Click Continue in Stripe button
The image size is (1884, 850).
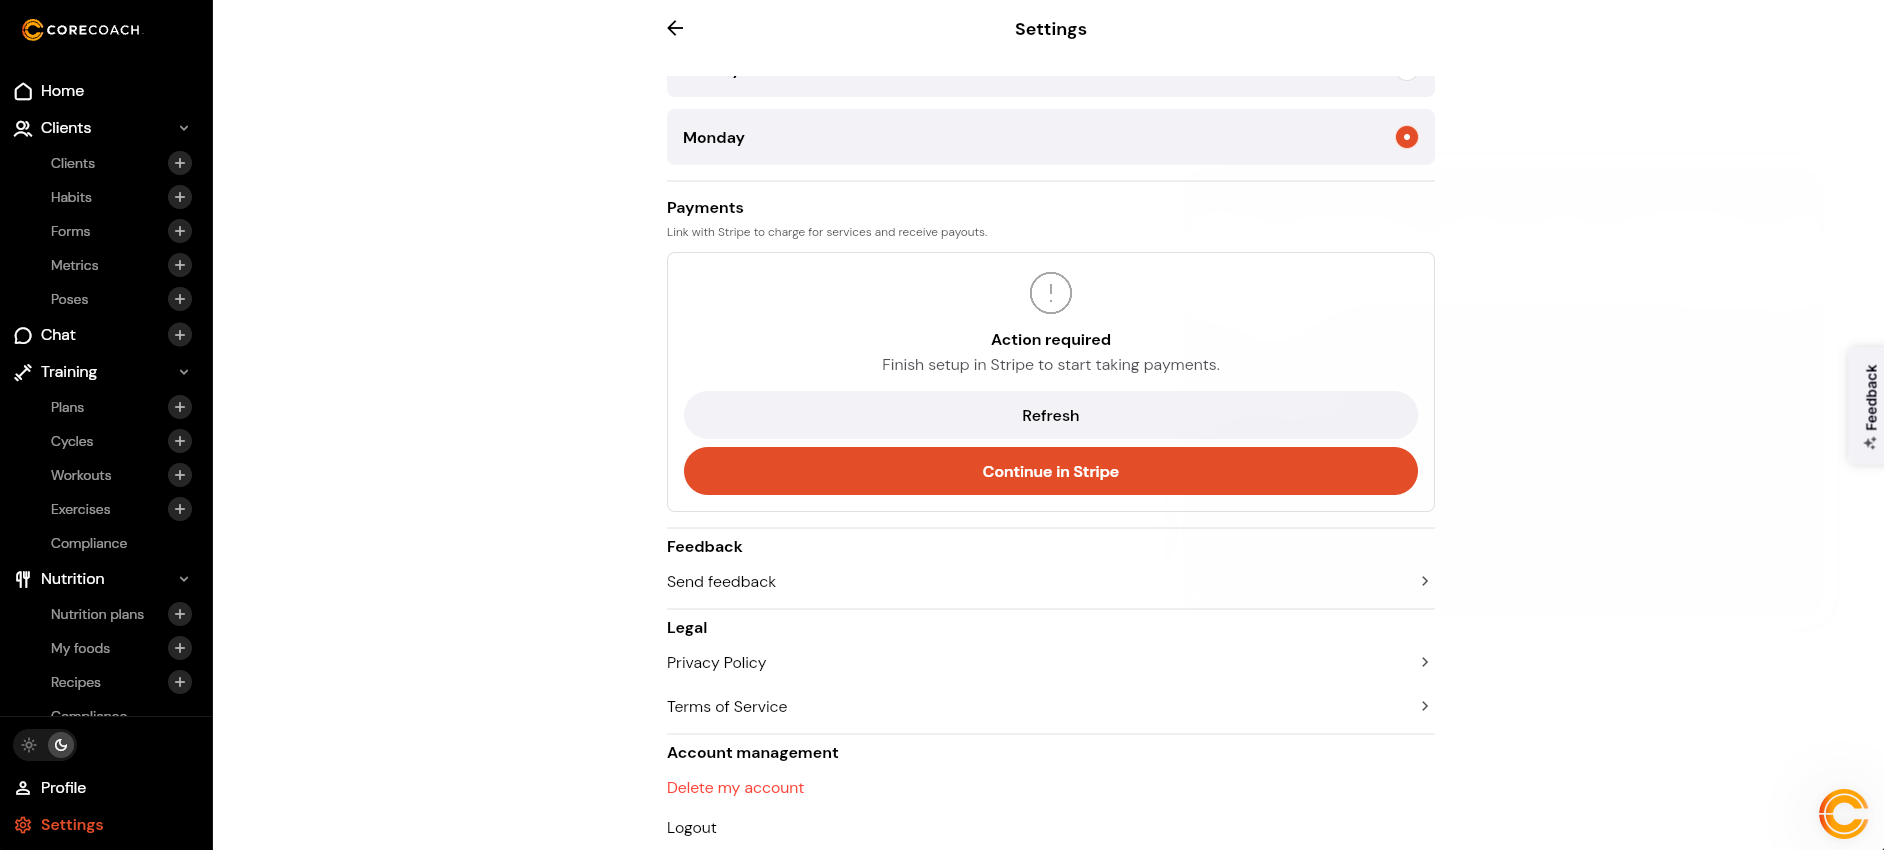point(1050,471)
